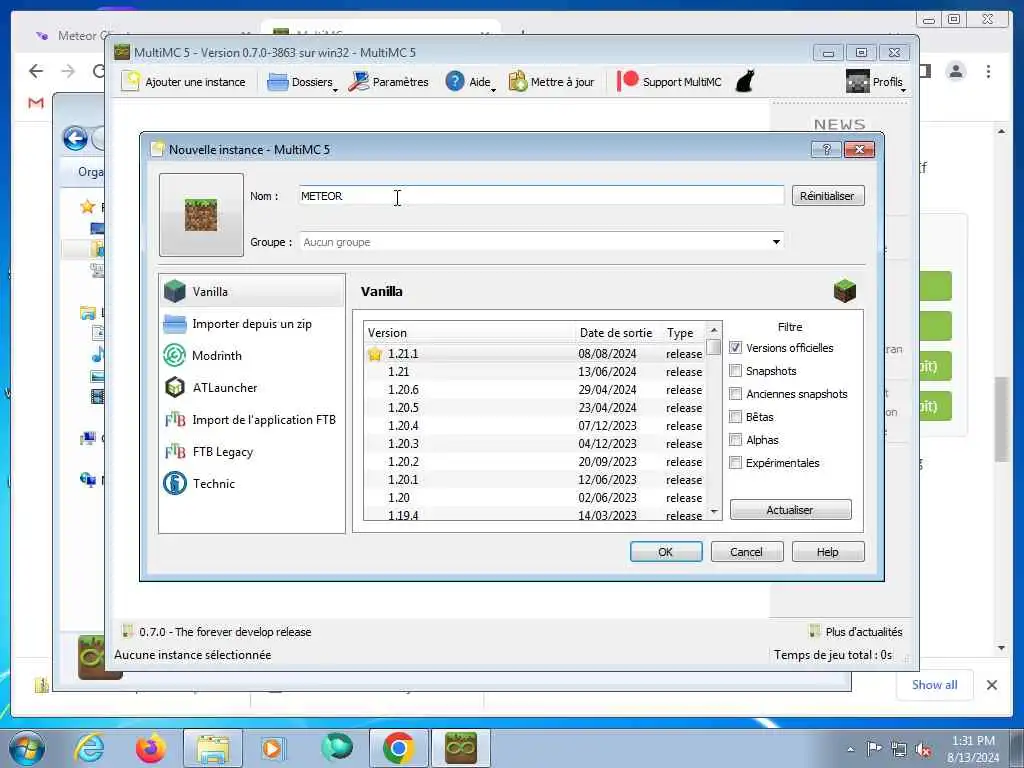Select version 1.20.3 row

point(535,443)
